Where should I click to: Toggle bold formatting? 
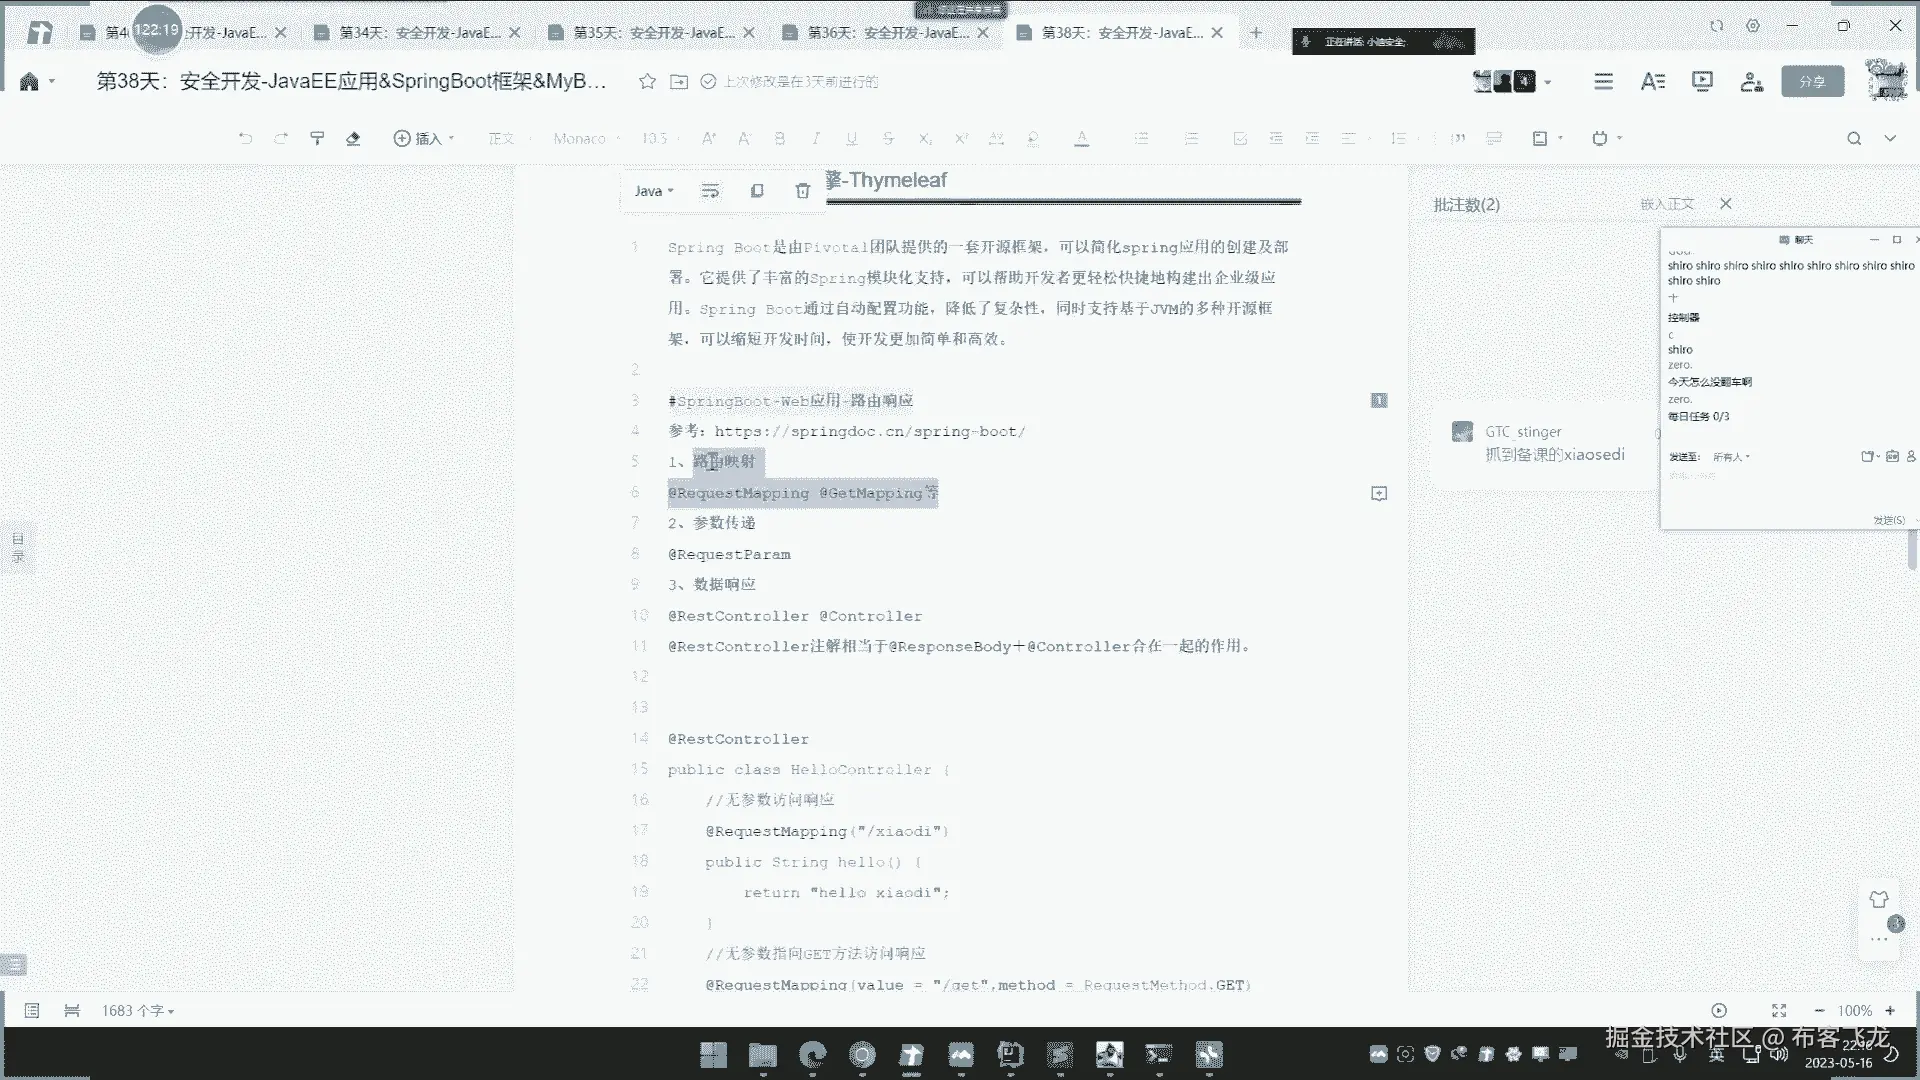pos(779,138)
